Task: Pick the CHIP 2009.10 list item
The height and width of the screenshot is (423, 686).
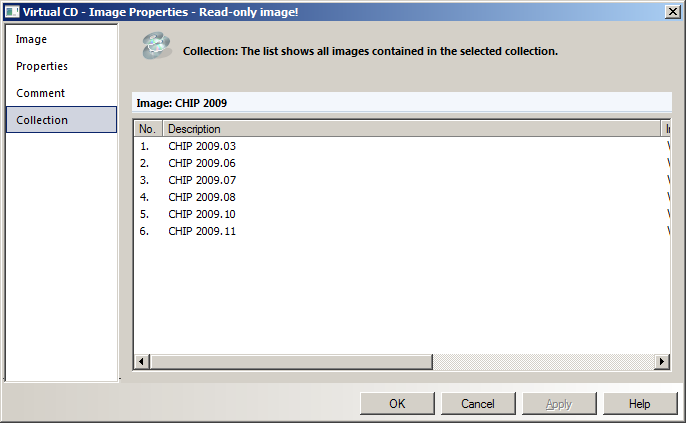Action: (202, 214)
